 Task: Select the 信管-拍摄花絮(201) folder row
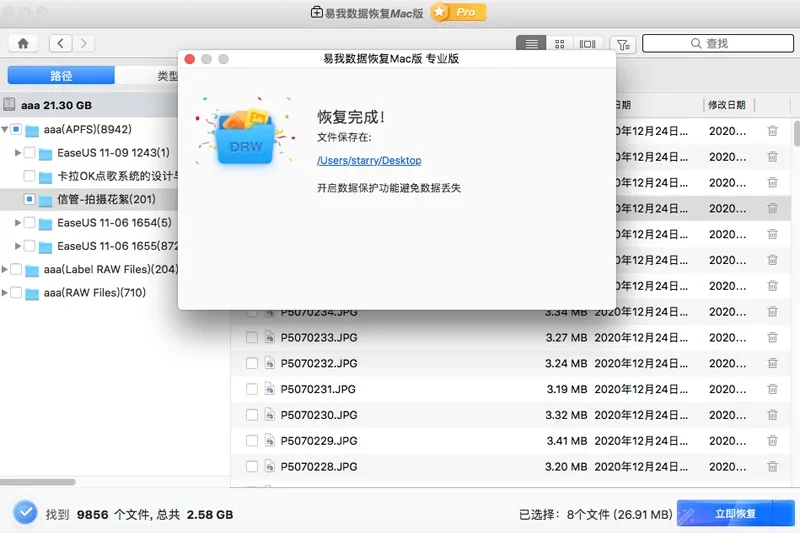tap(89, 199)
